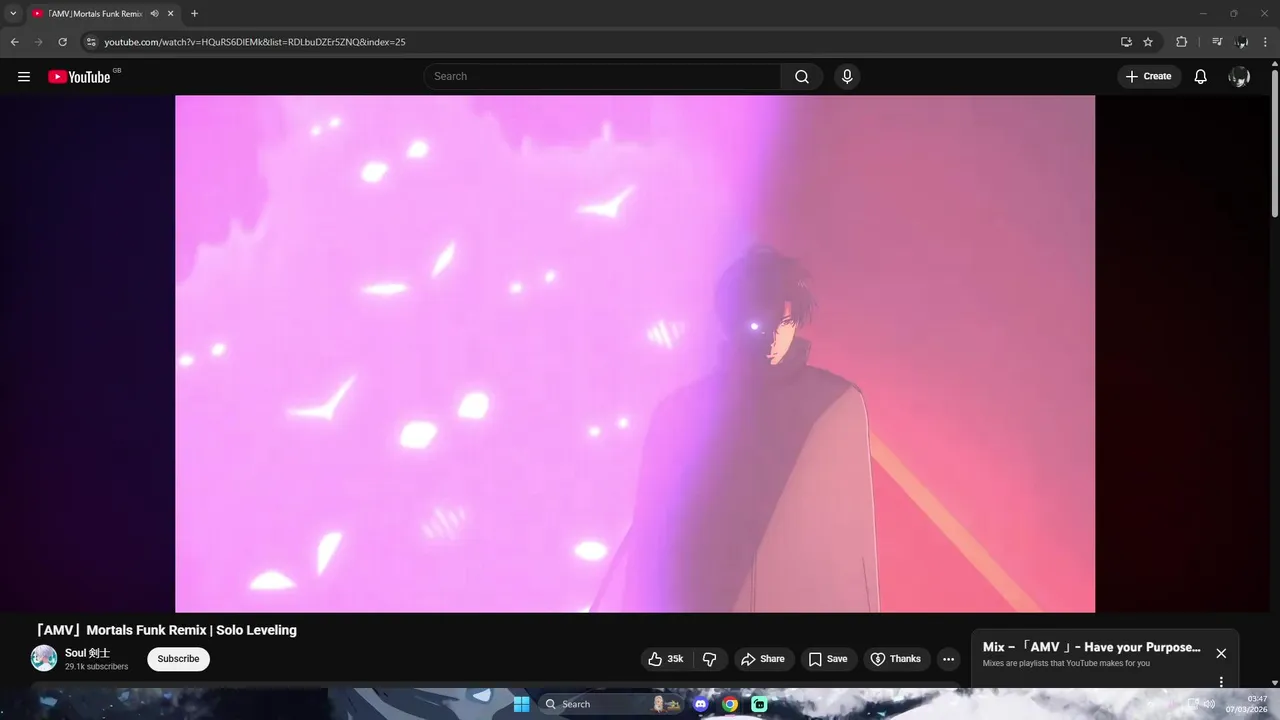Subscribe to the Soul channel
Image resolution: width=1280 pixels, height=720 pixels.
coord(178,659)
